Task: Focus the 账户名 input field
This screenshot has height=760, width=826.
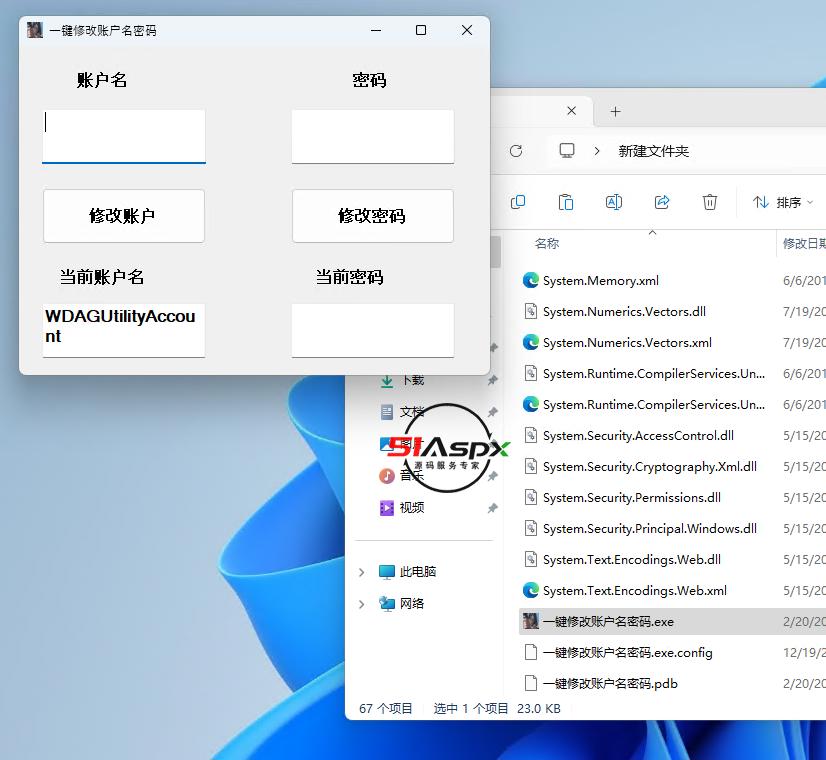Action: coord(124,135)
